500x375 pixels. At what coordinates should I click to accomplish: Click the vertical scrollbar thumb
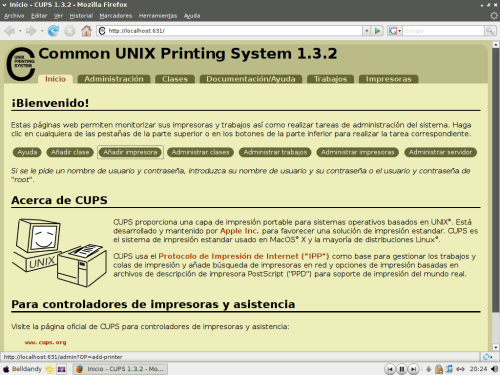[x=496, y=180]
